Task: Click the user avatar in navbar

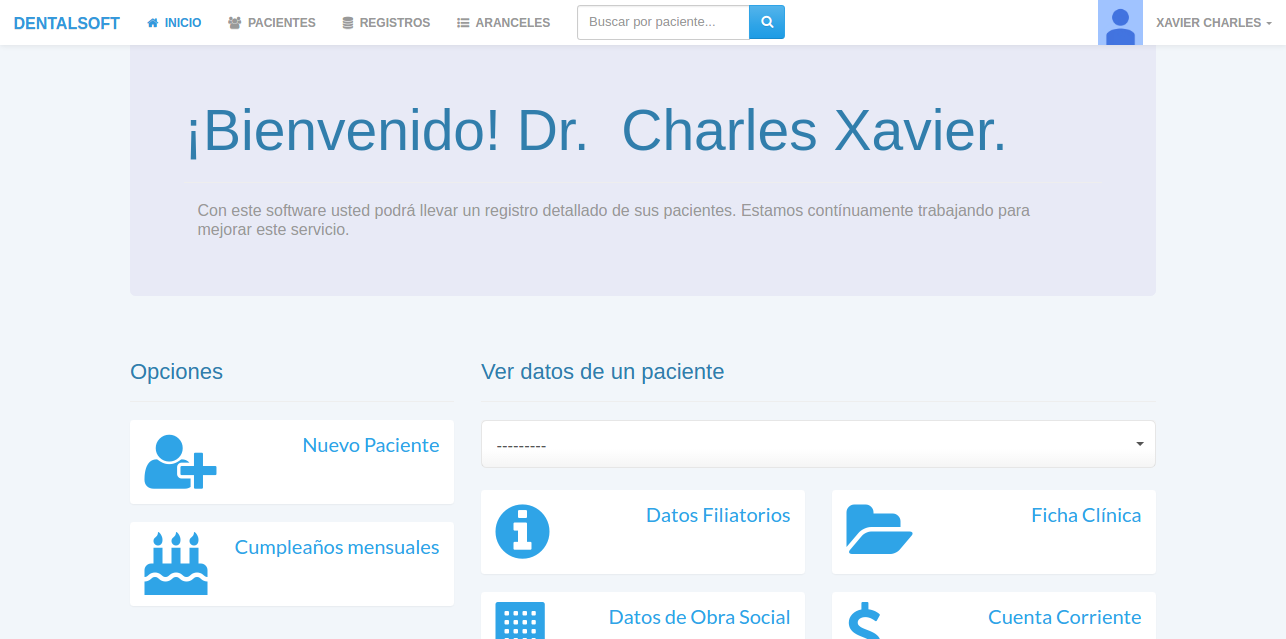Action: [1120, 23]
